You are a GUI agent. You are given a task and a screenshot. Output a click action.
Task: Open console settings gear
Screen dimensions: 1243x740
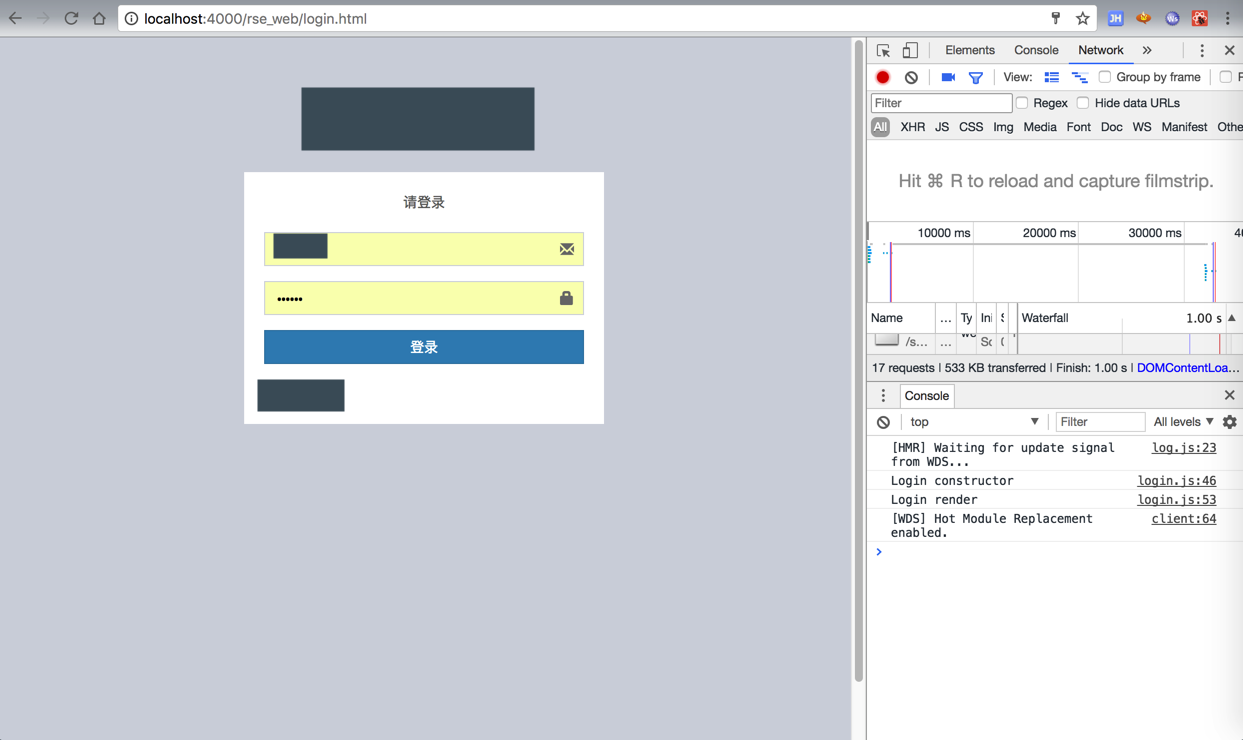[x=1230, y=422]
